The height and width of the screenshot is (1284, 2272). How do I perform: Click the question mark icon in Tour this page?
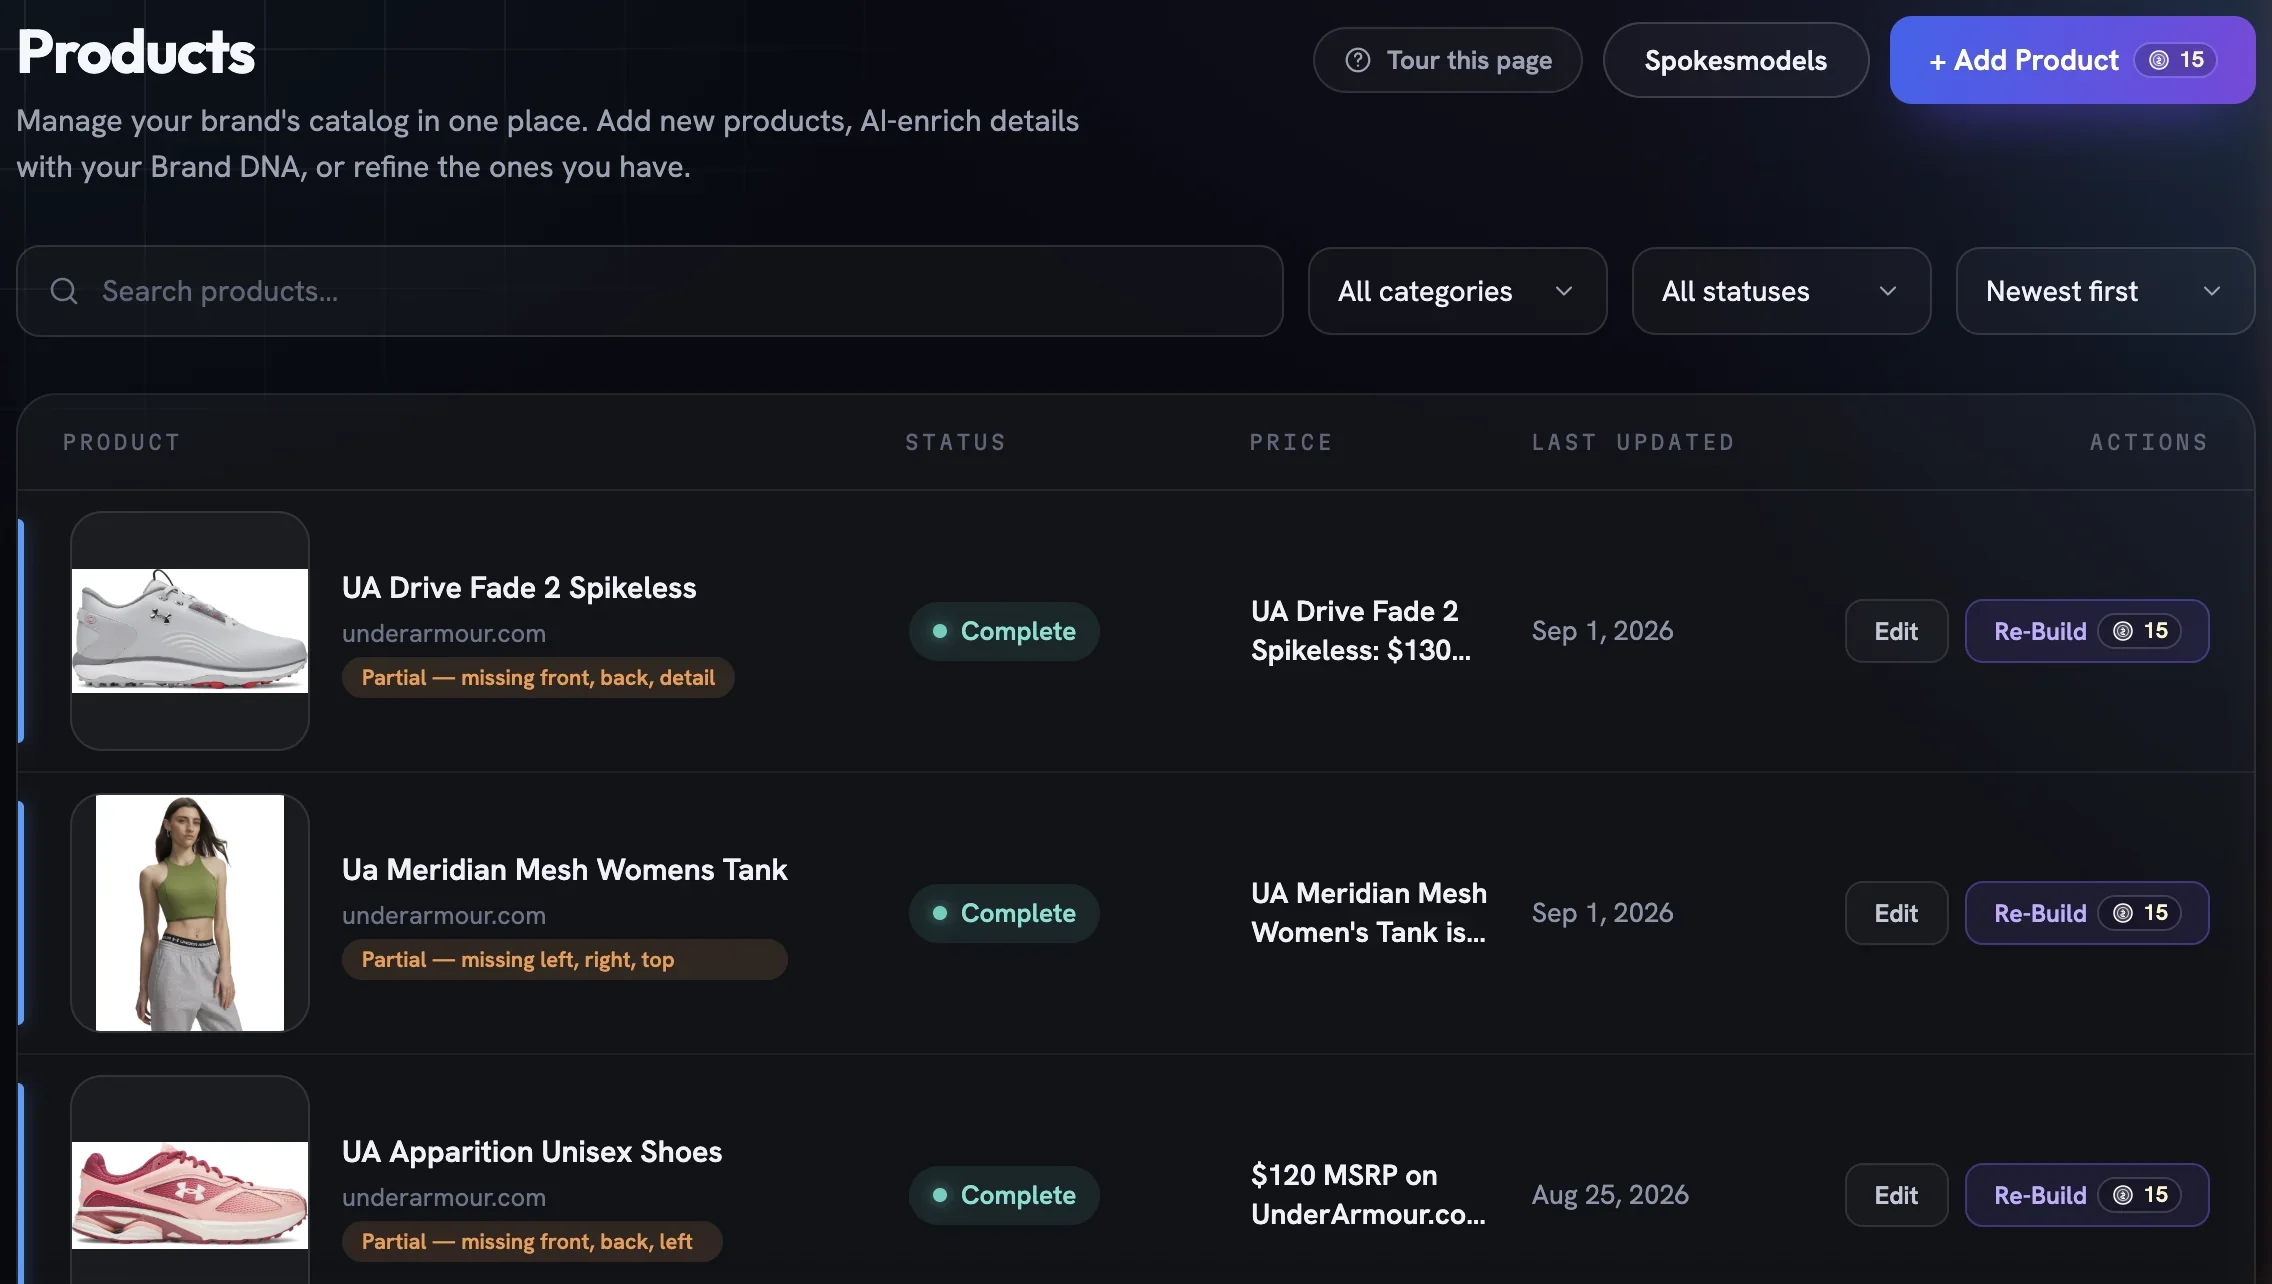pos(1357,60)
